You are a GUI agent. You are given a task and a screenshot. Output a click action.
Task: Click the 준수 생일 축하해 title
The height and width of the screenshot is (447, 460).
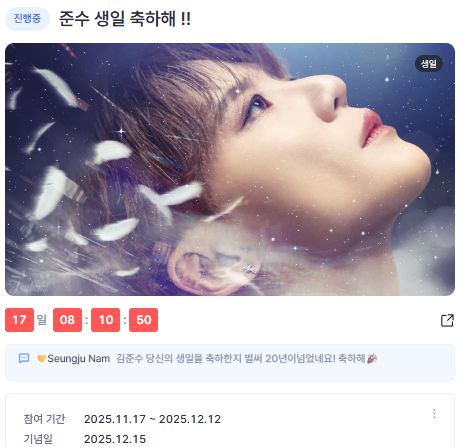coord(125,19)
